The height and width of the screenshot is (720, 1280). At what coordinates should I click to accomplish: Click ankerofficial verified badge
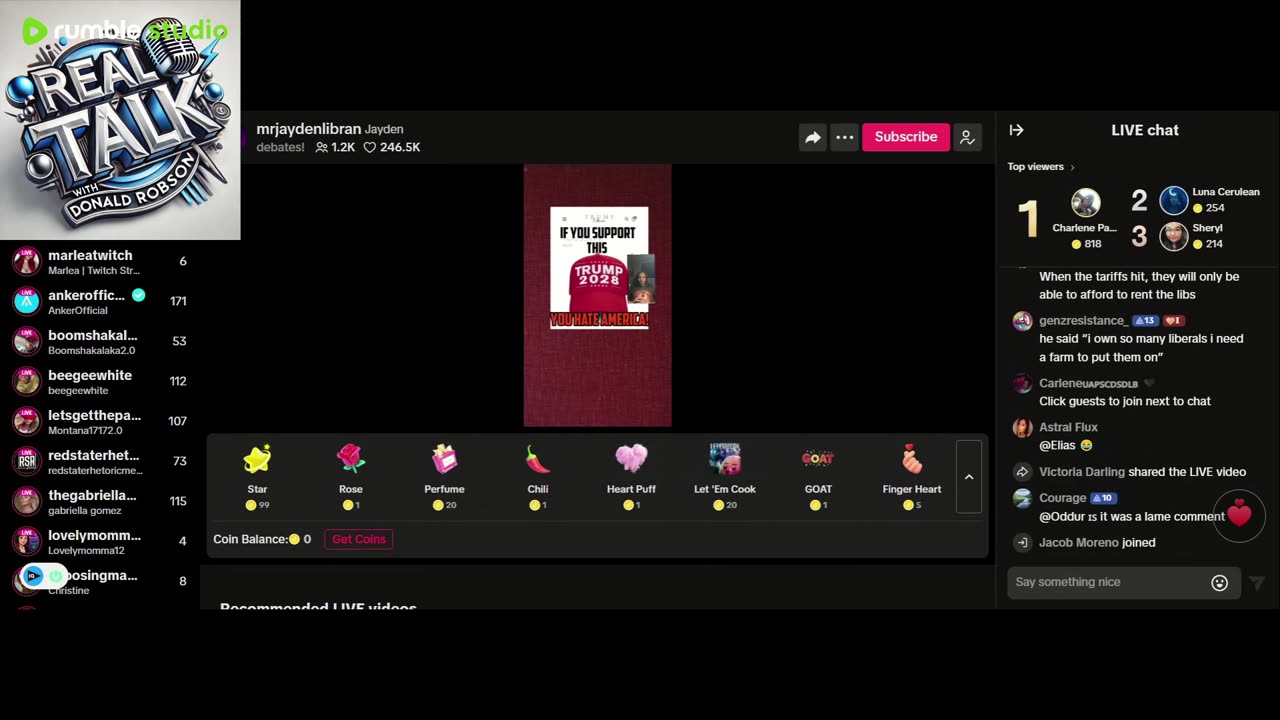click(x=139, y=295)
